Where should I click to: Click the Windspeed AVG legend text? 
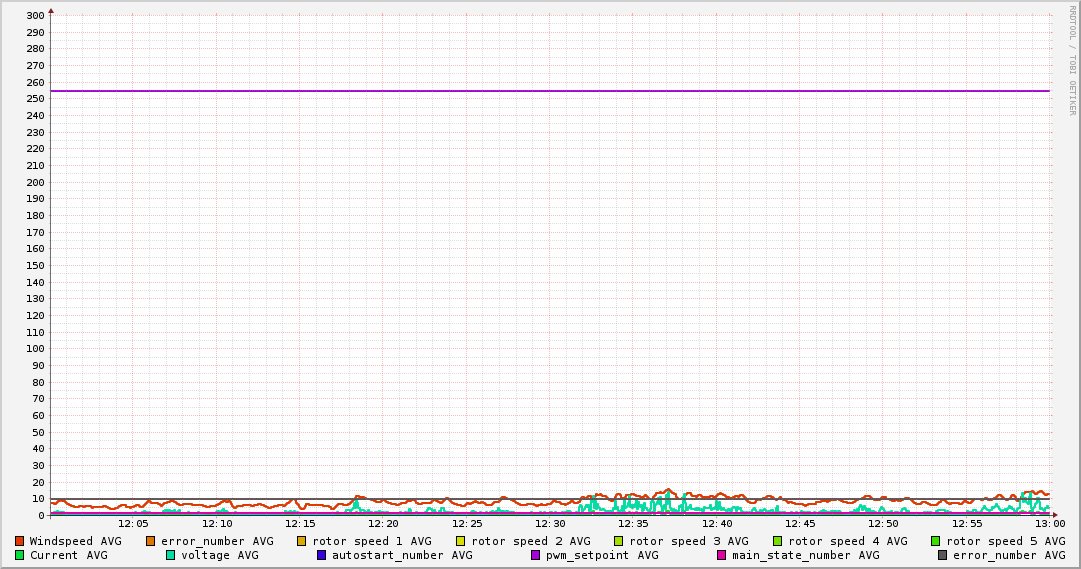(x=75, y=541)
